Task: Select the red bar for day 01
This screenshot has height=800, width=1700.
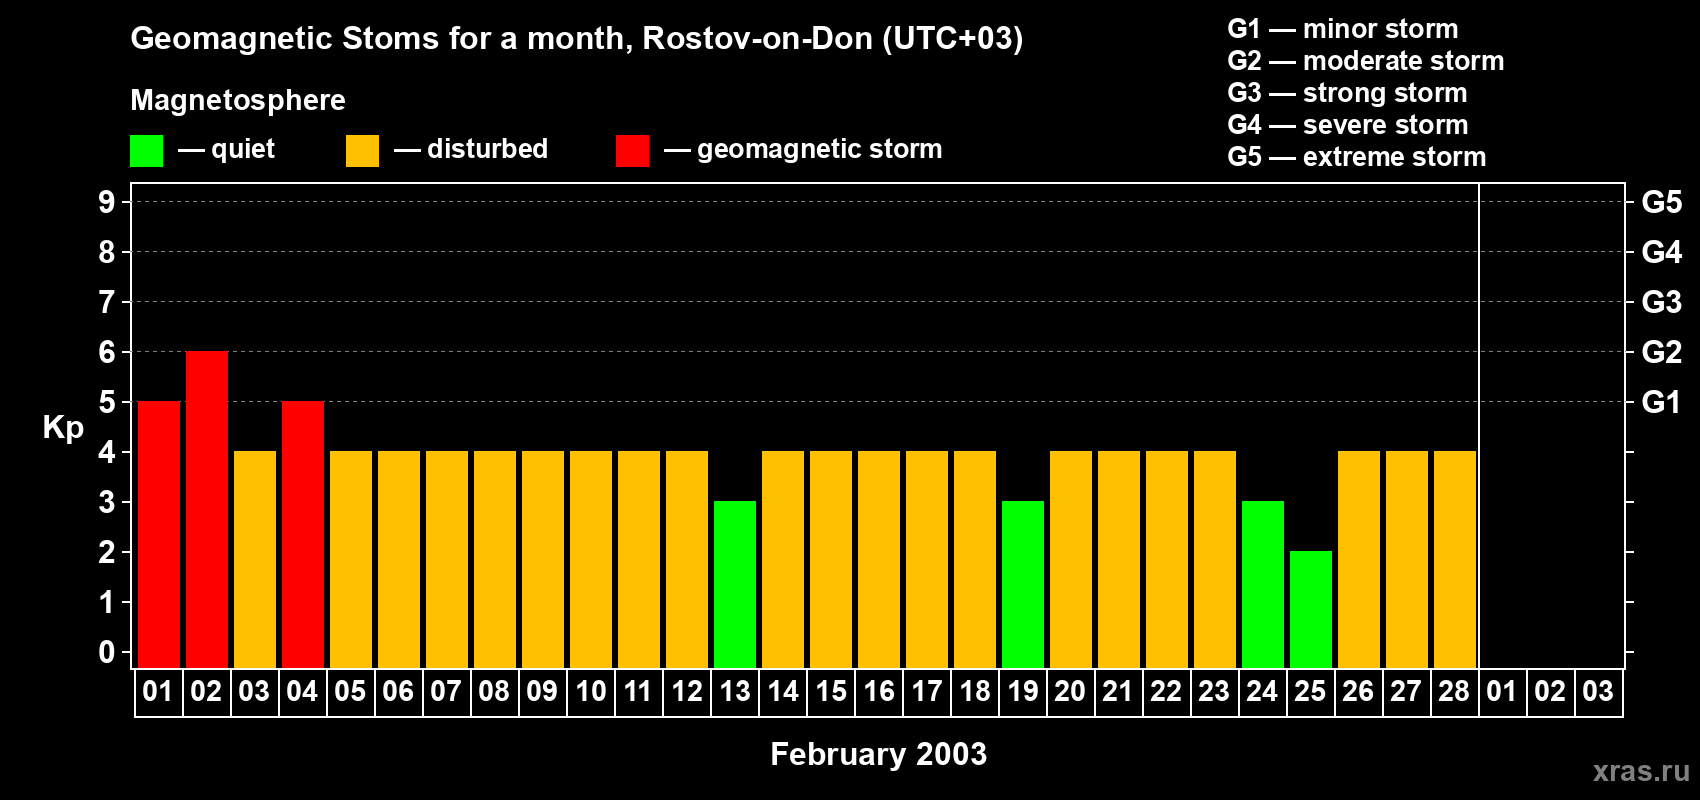Action: tap(159, 534)
